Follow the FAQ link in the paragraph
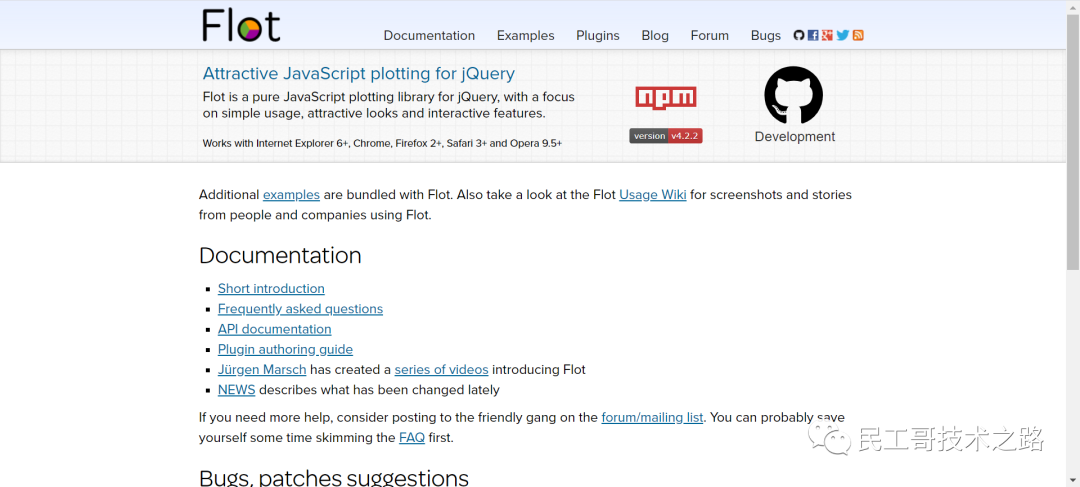Screen dimensions: 1080x487 click(412, 437)
